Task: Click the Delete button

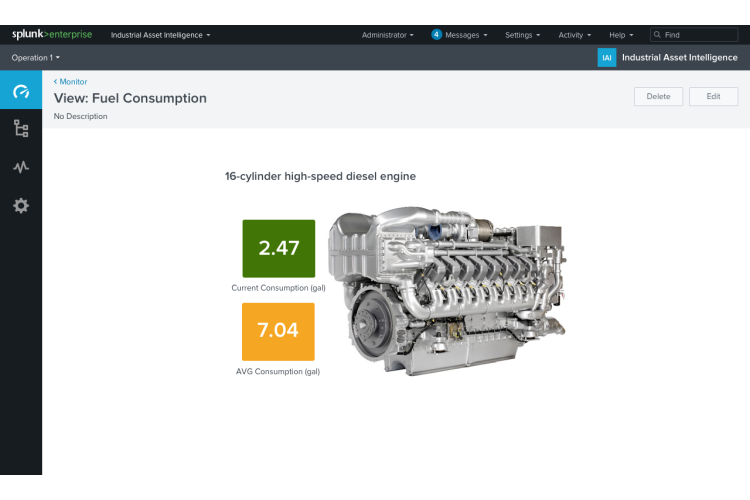Action: 658,97
